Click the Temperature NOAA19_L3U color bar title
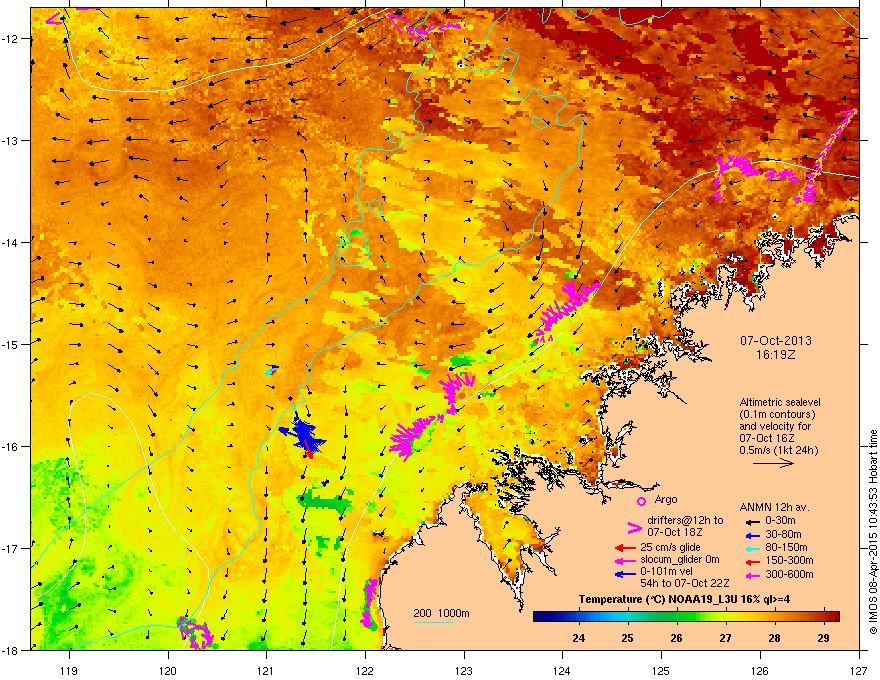This screenshot has width=880, height=680. tap(684, 599)
